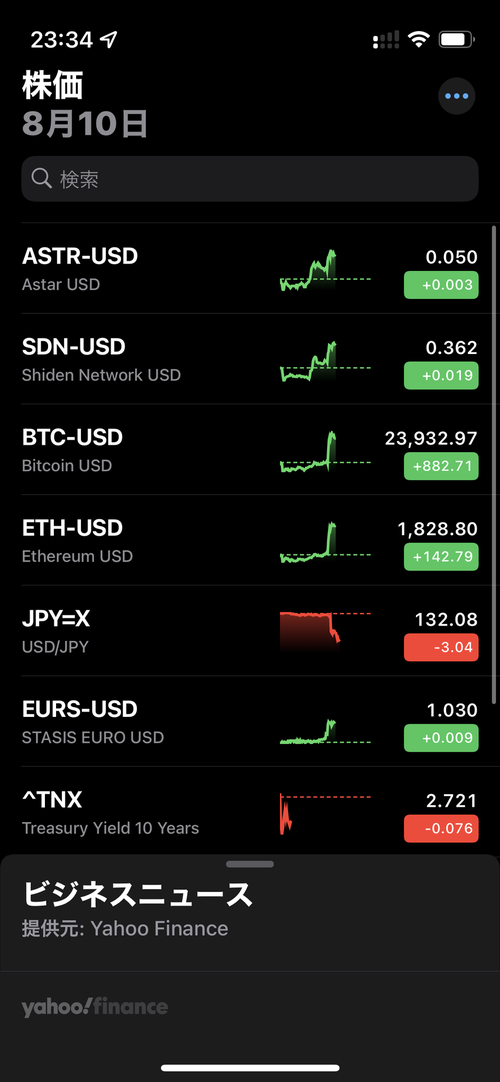Toggle the JPY=X -3.04 change badge
This screenshot has width=500, height=1082.
pyautogui.click(x=441, y=647)
